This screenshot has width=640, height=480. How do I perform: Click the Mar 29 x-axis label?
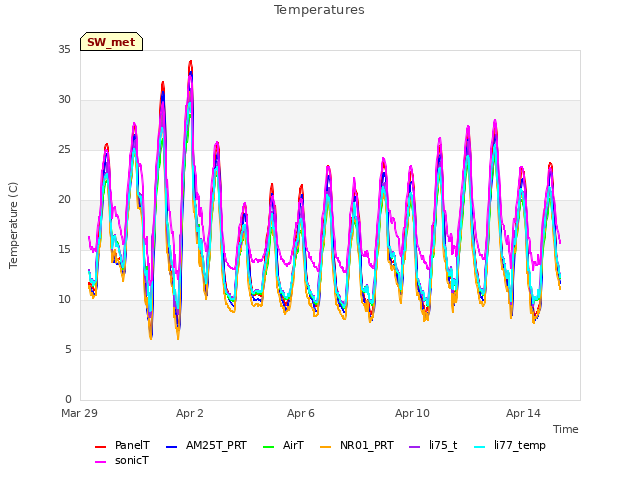80,413
